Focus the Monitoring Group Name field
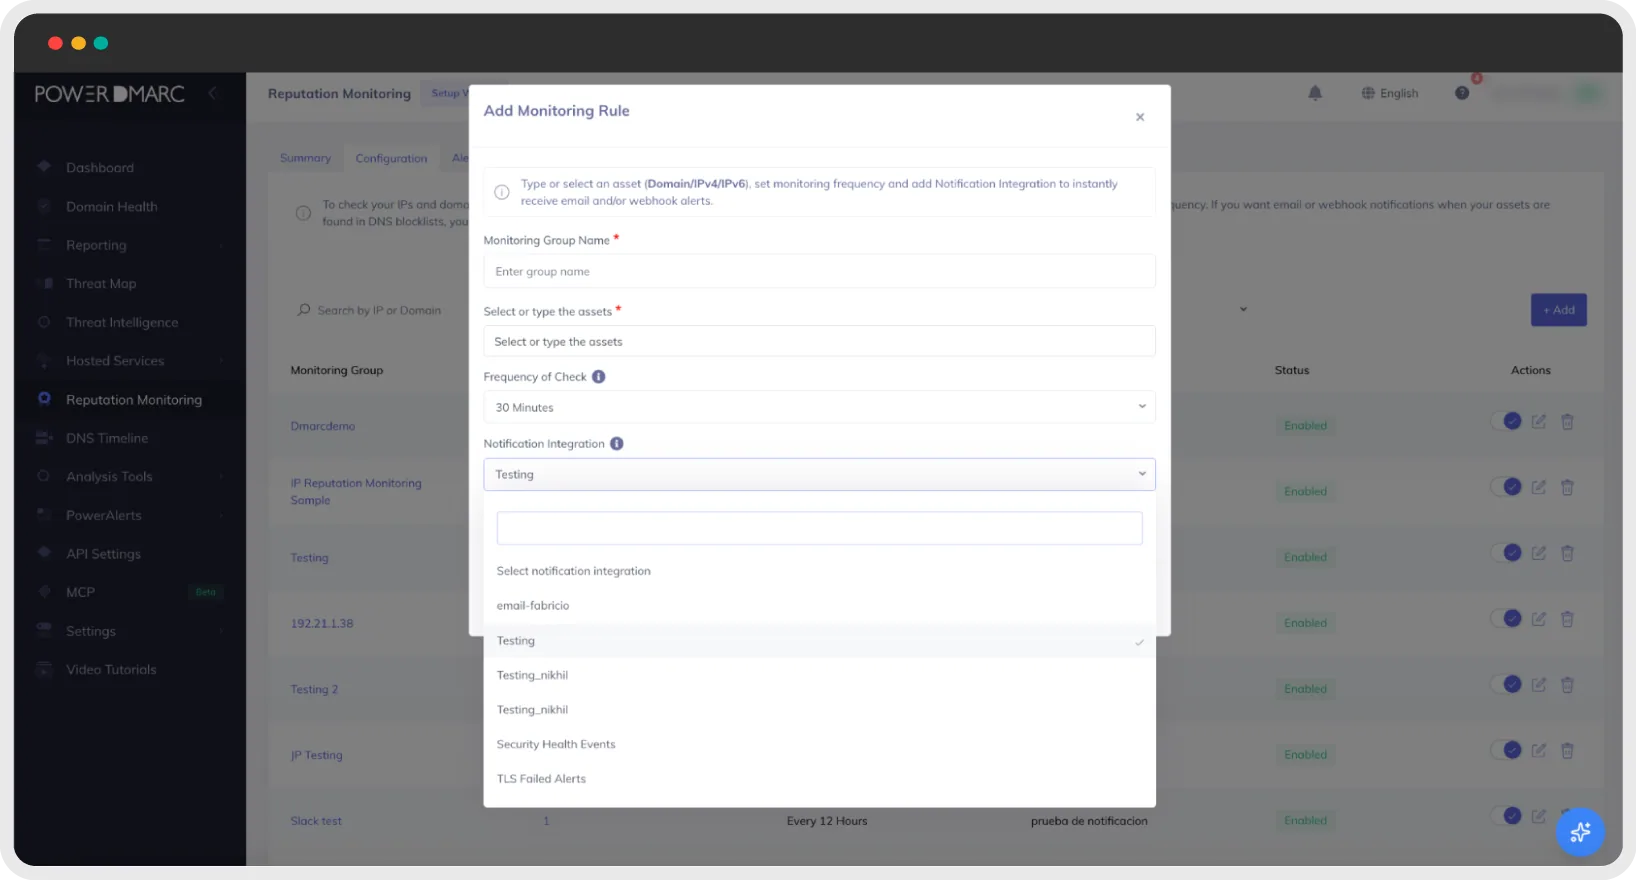Viewport: 1636px width, 880px height. tap(819, 271)
